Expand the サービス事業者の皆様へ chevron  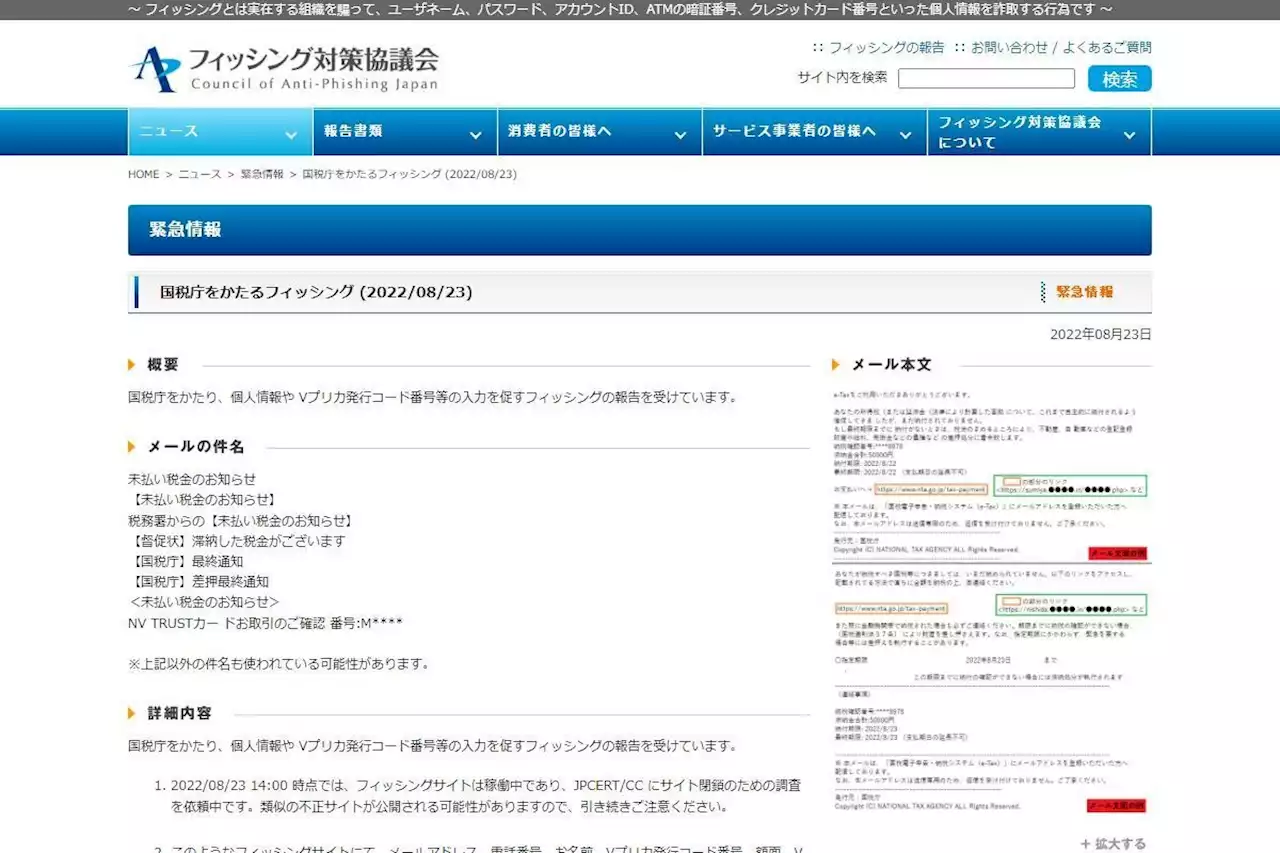905,135
